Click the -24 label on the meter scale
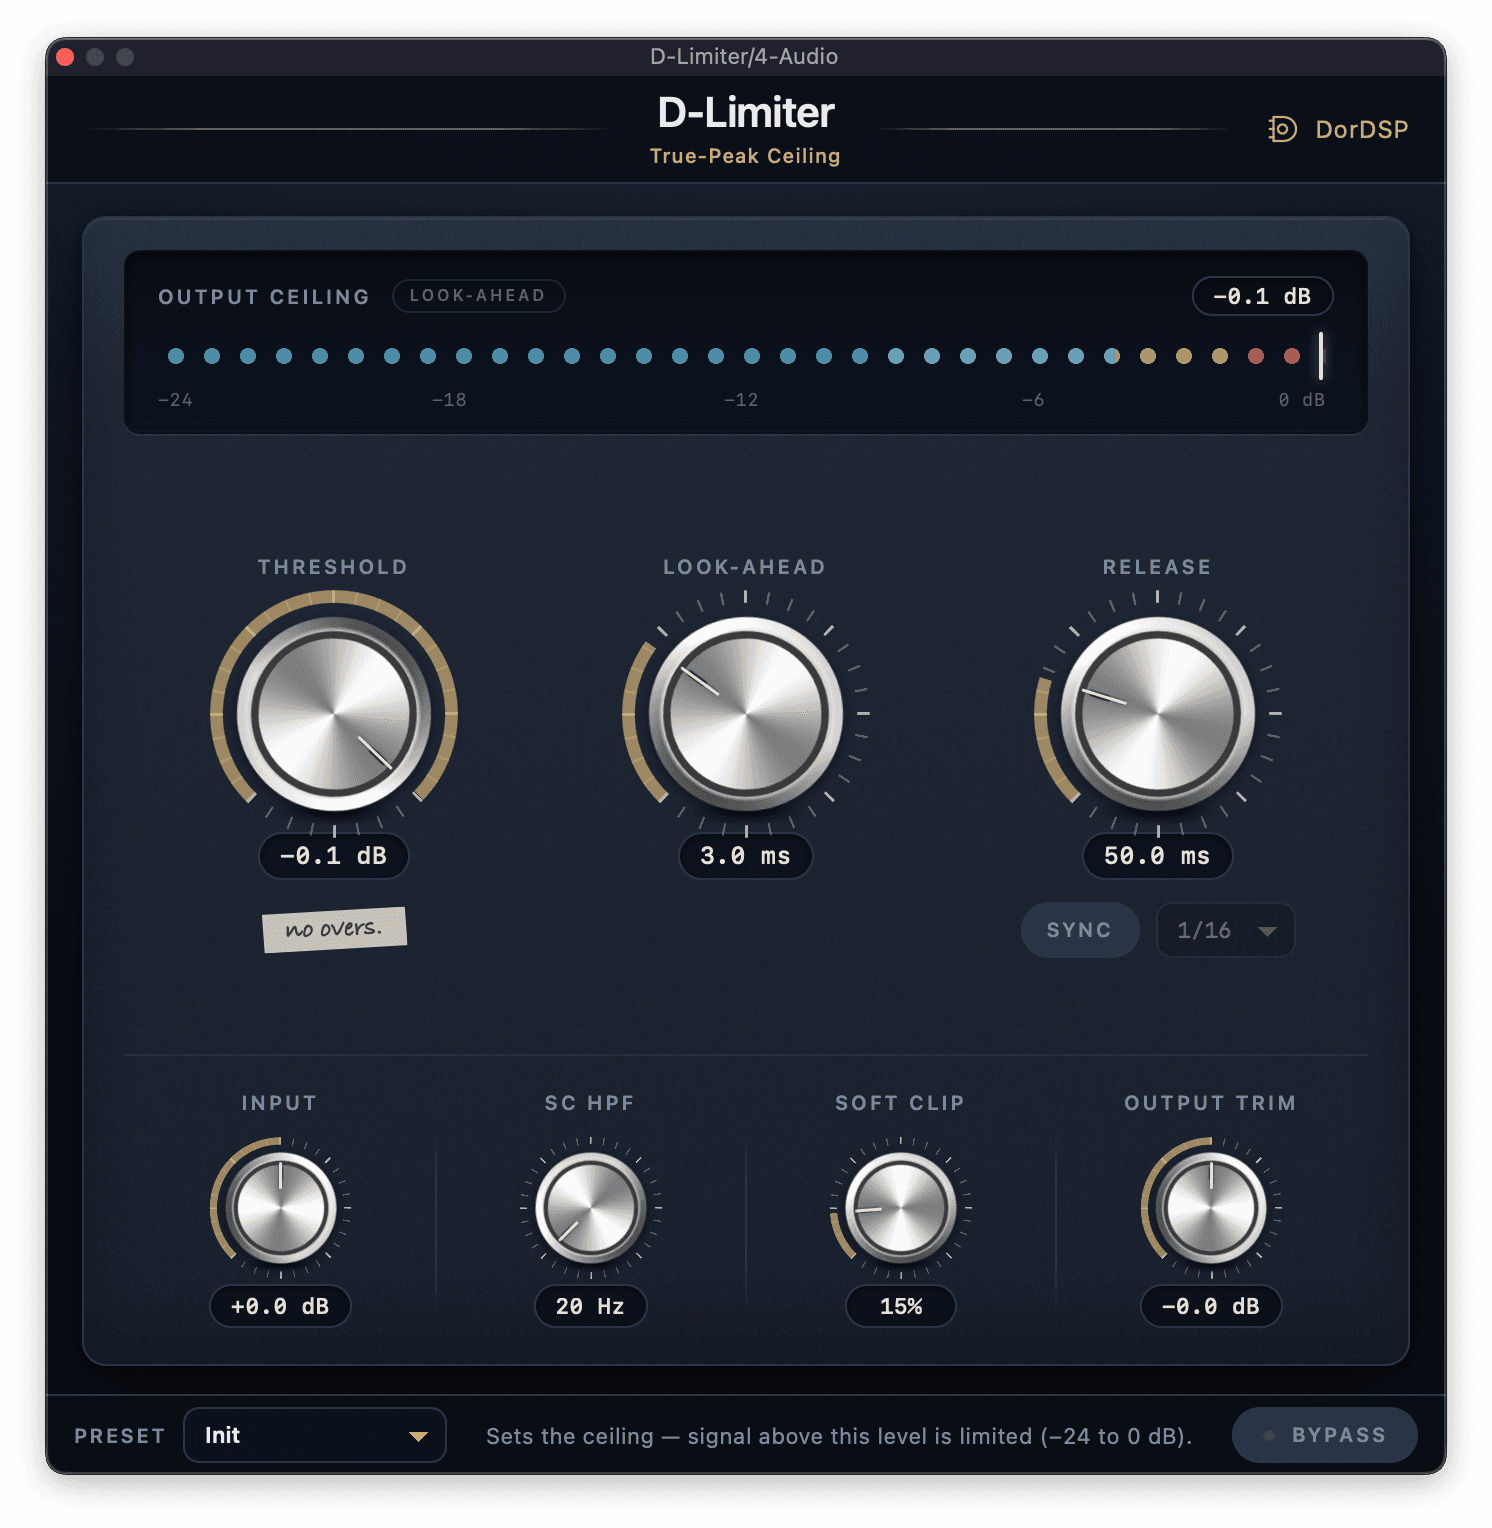 point(175,400)
